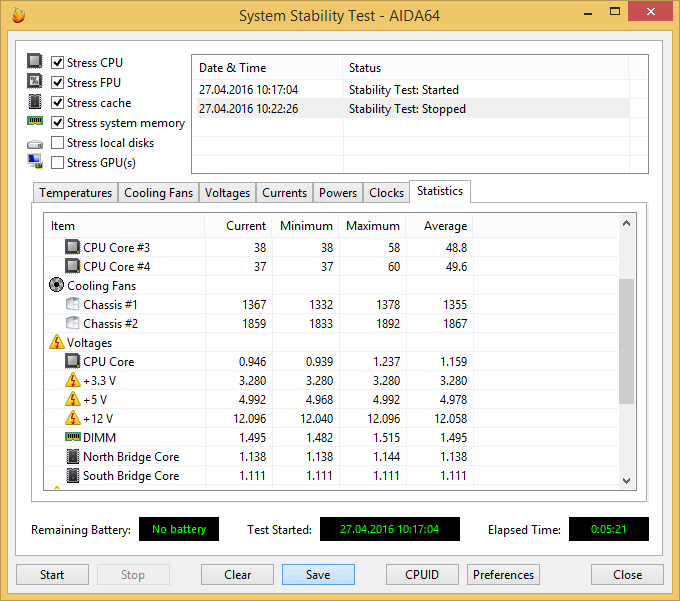This screenshot has height=601, width=680.
Task: Select the Statistics tab
Action: (440, 191)
